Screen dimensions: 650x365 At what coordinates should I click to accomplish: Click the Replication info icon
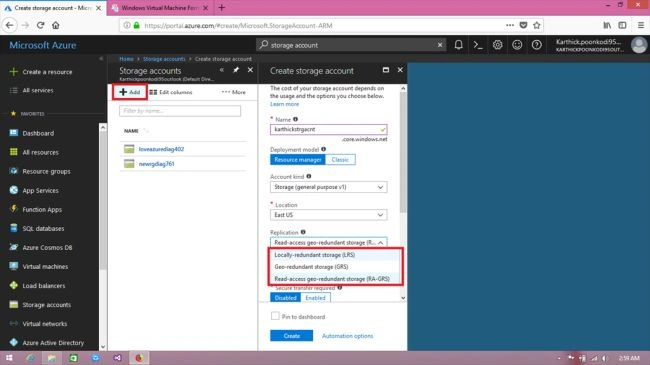tap(303, 232)
